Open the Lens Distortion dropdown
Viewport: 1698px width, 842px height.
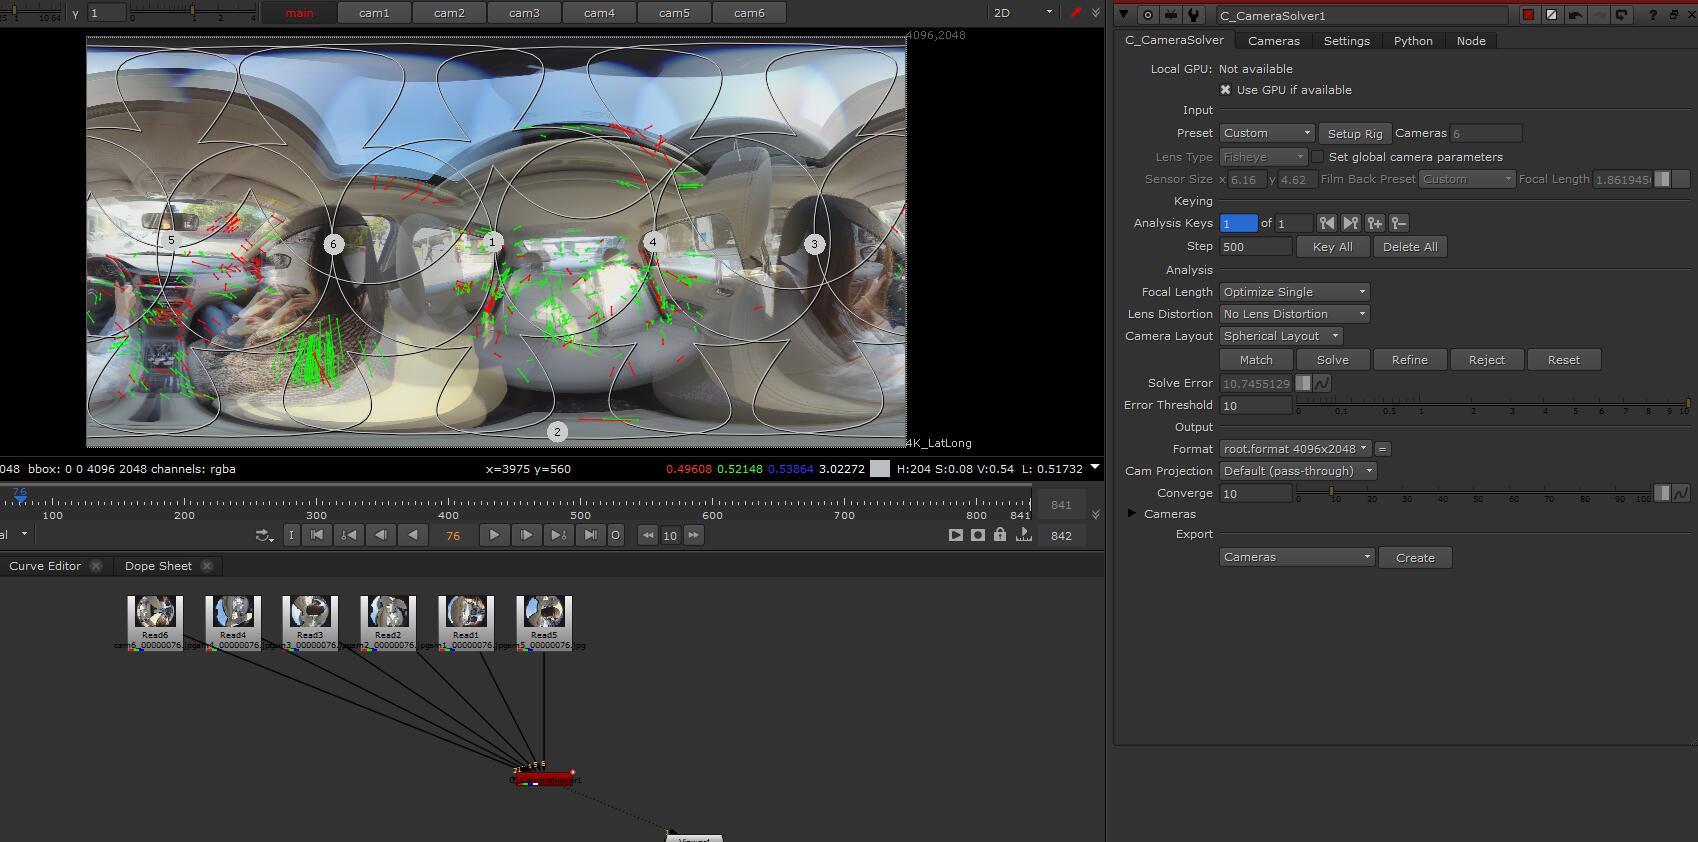[x=1294, y=314]
